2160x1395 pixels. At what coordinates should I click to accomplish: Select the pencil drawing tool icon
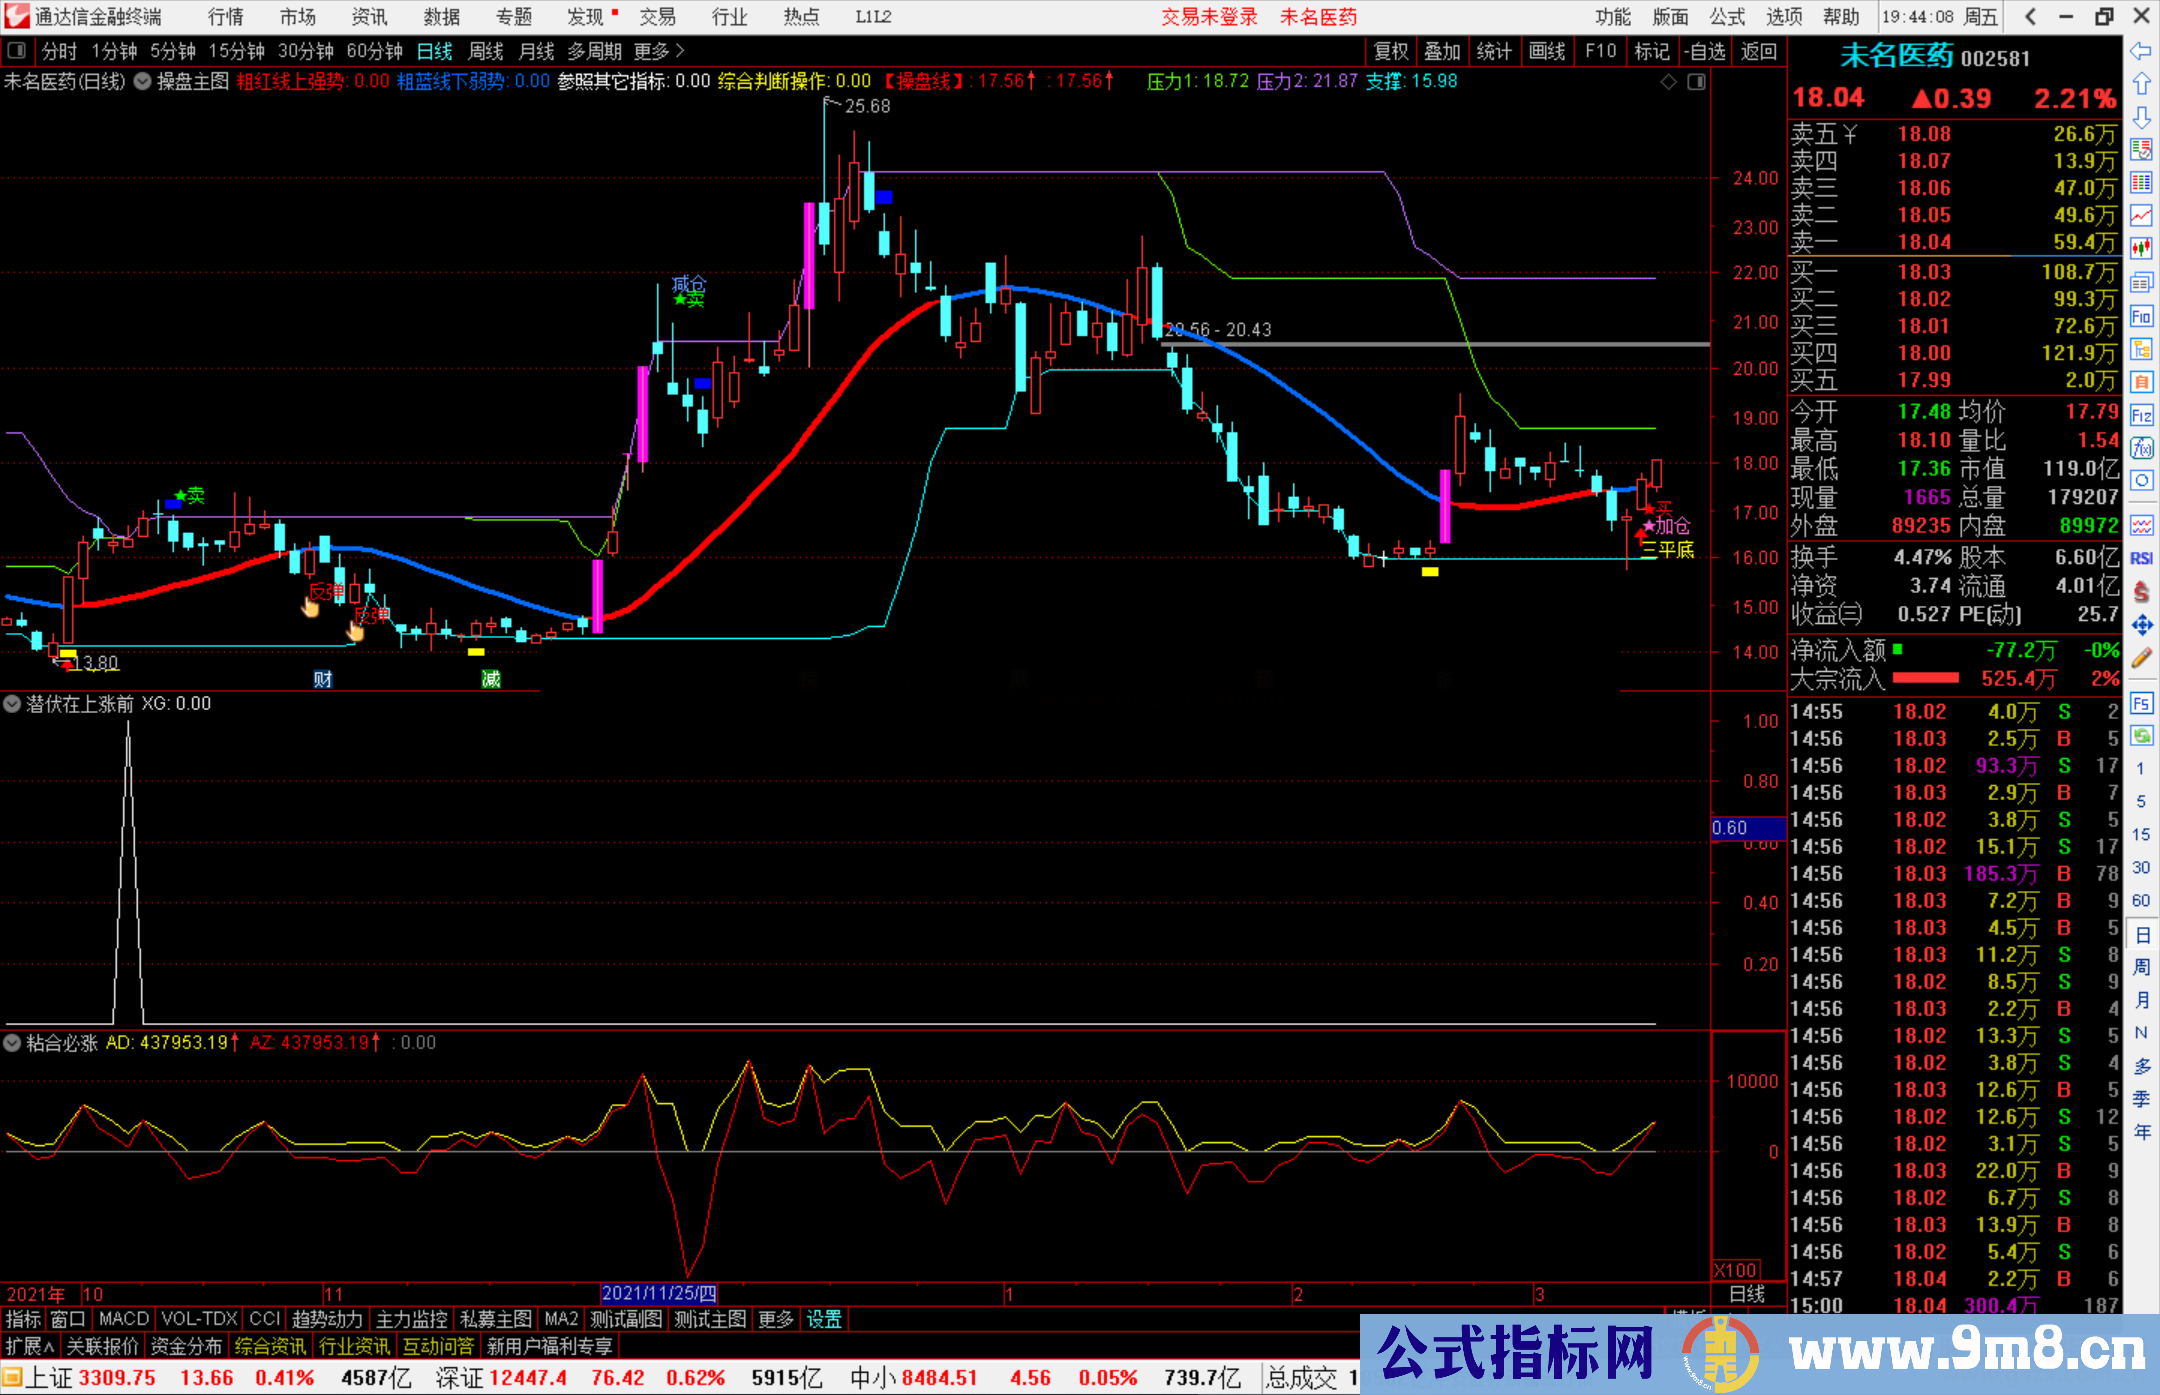(2141, 658)
